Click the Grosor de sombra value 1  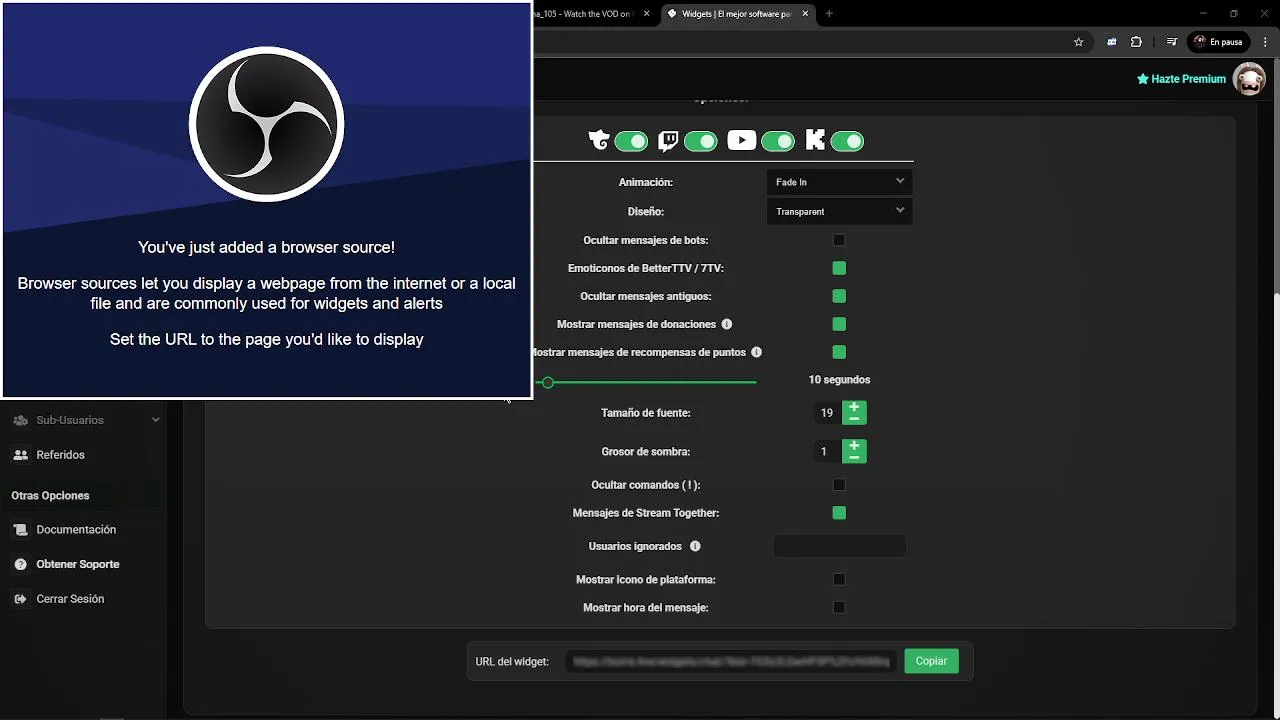(x=827, y=452)
